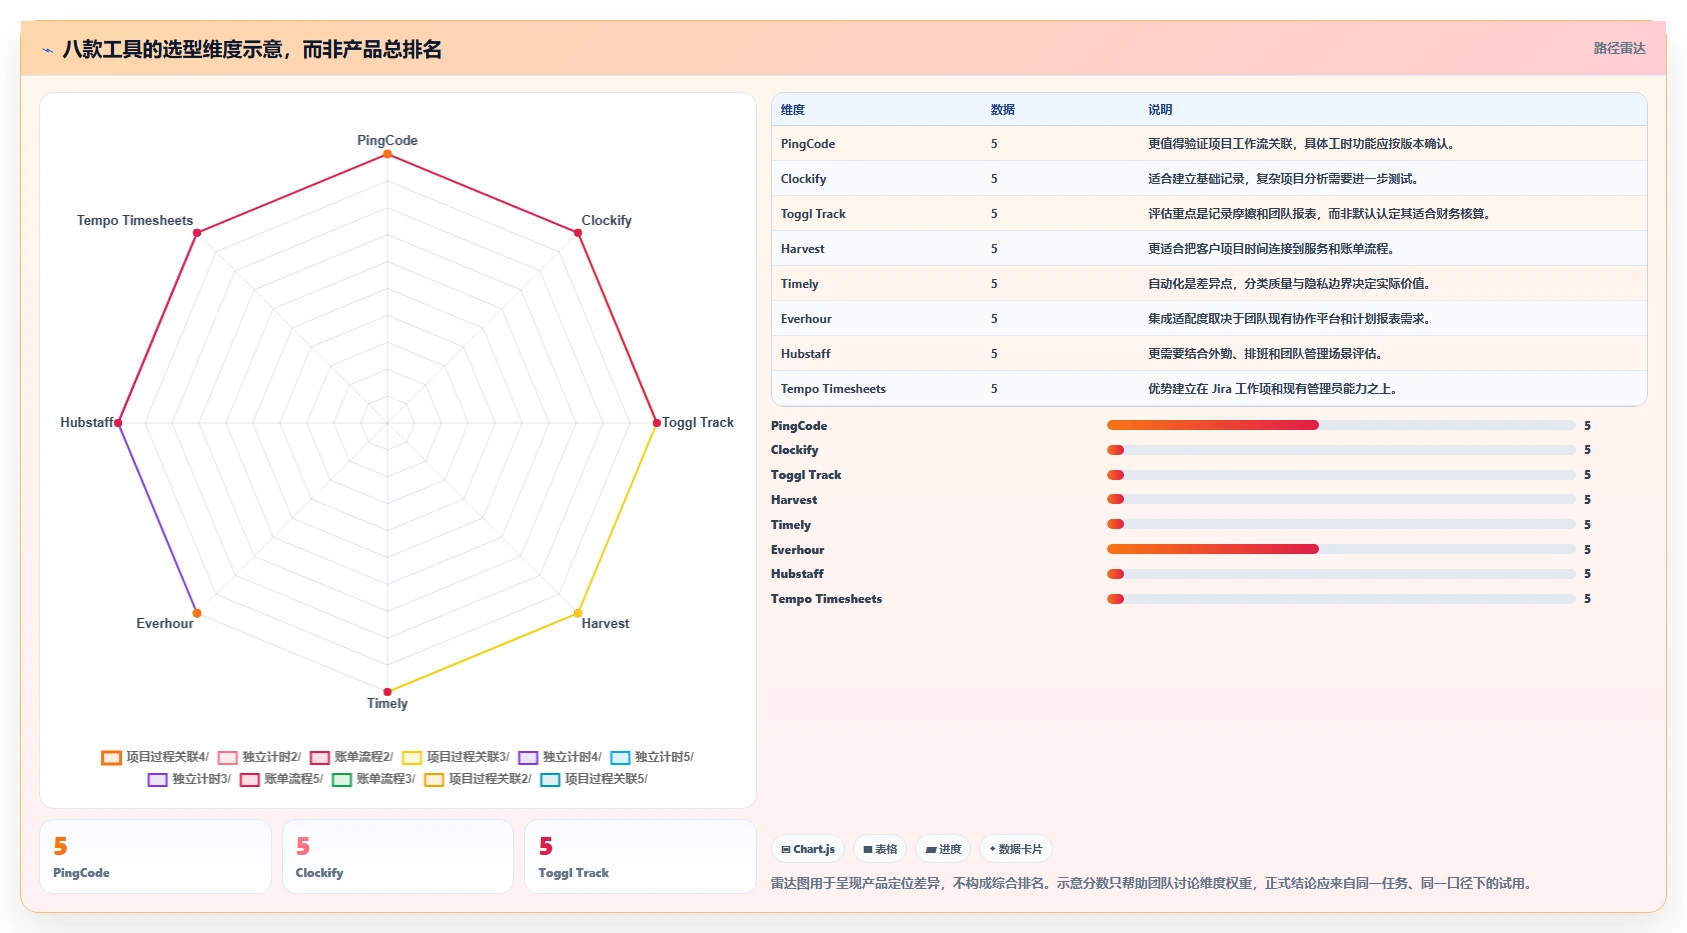Viewport: 1687px width, 933px height.
Task: Click description '更需要结合外勤、排班和团队管理场景评估。'
Action: coord(1265,354)
